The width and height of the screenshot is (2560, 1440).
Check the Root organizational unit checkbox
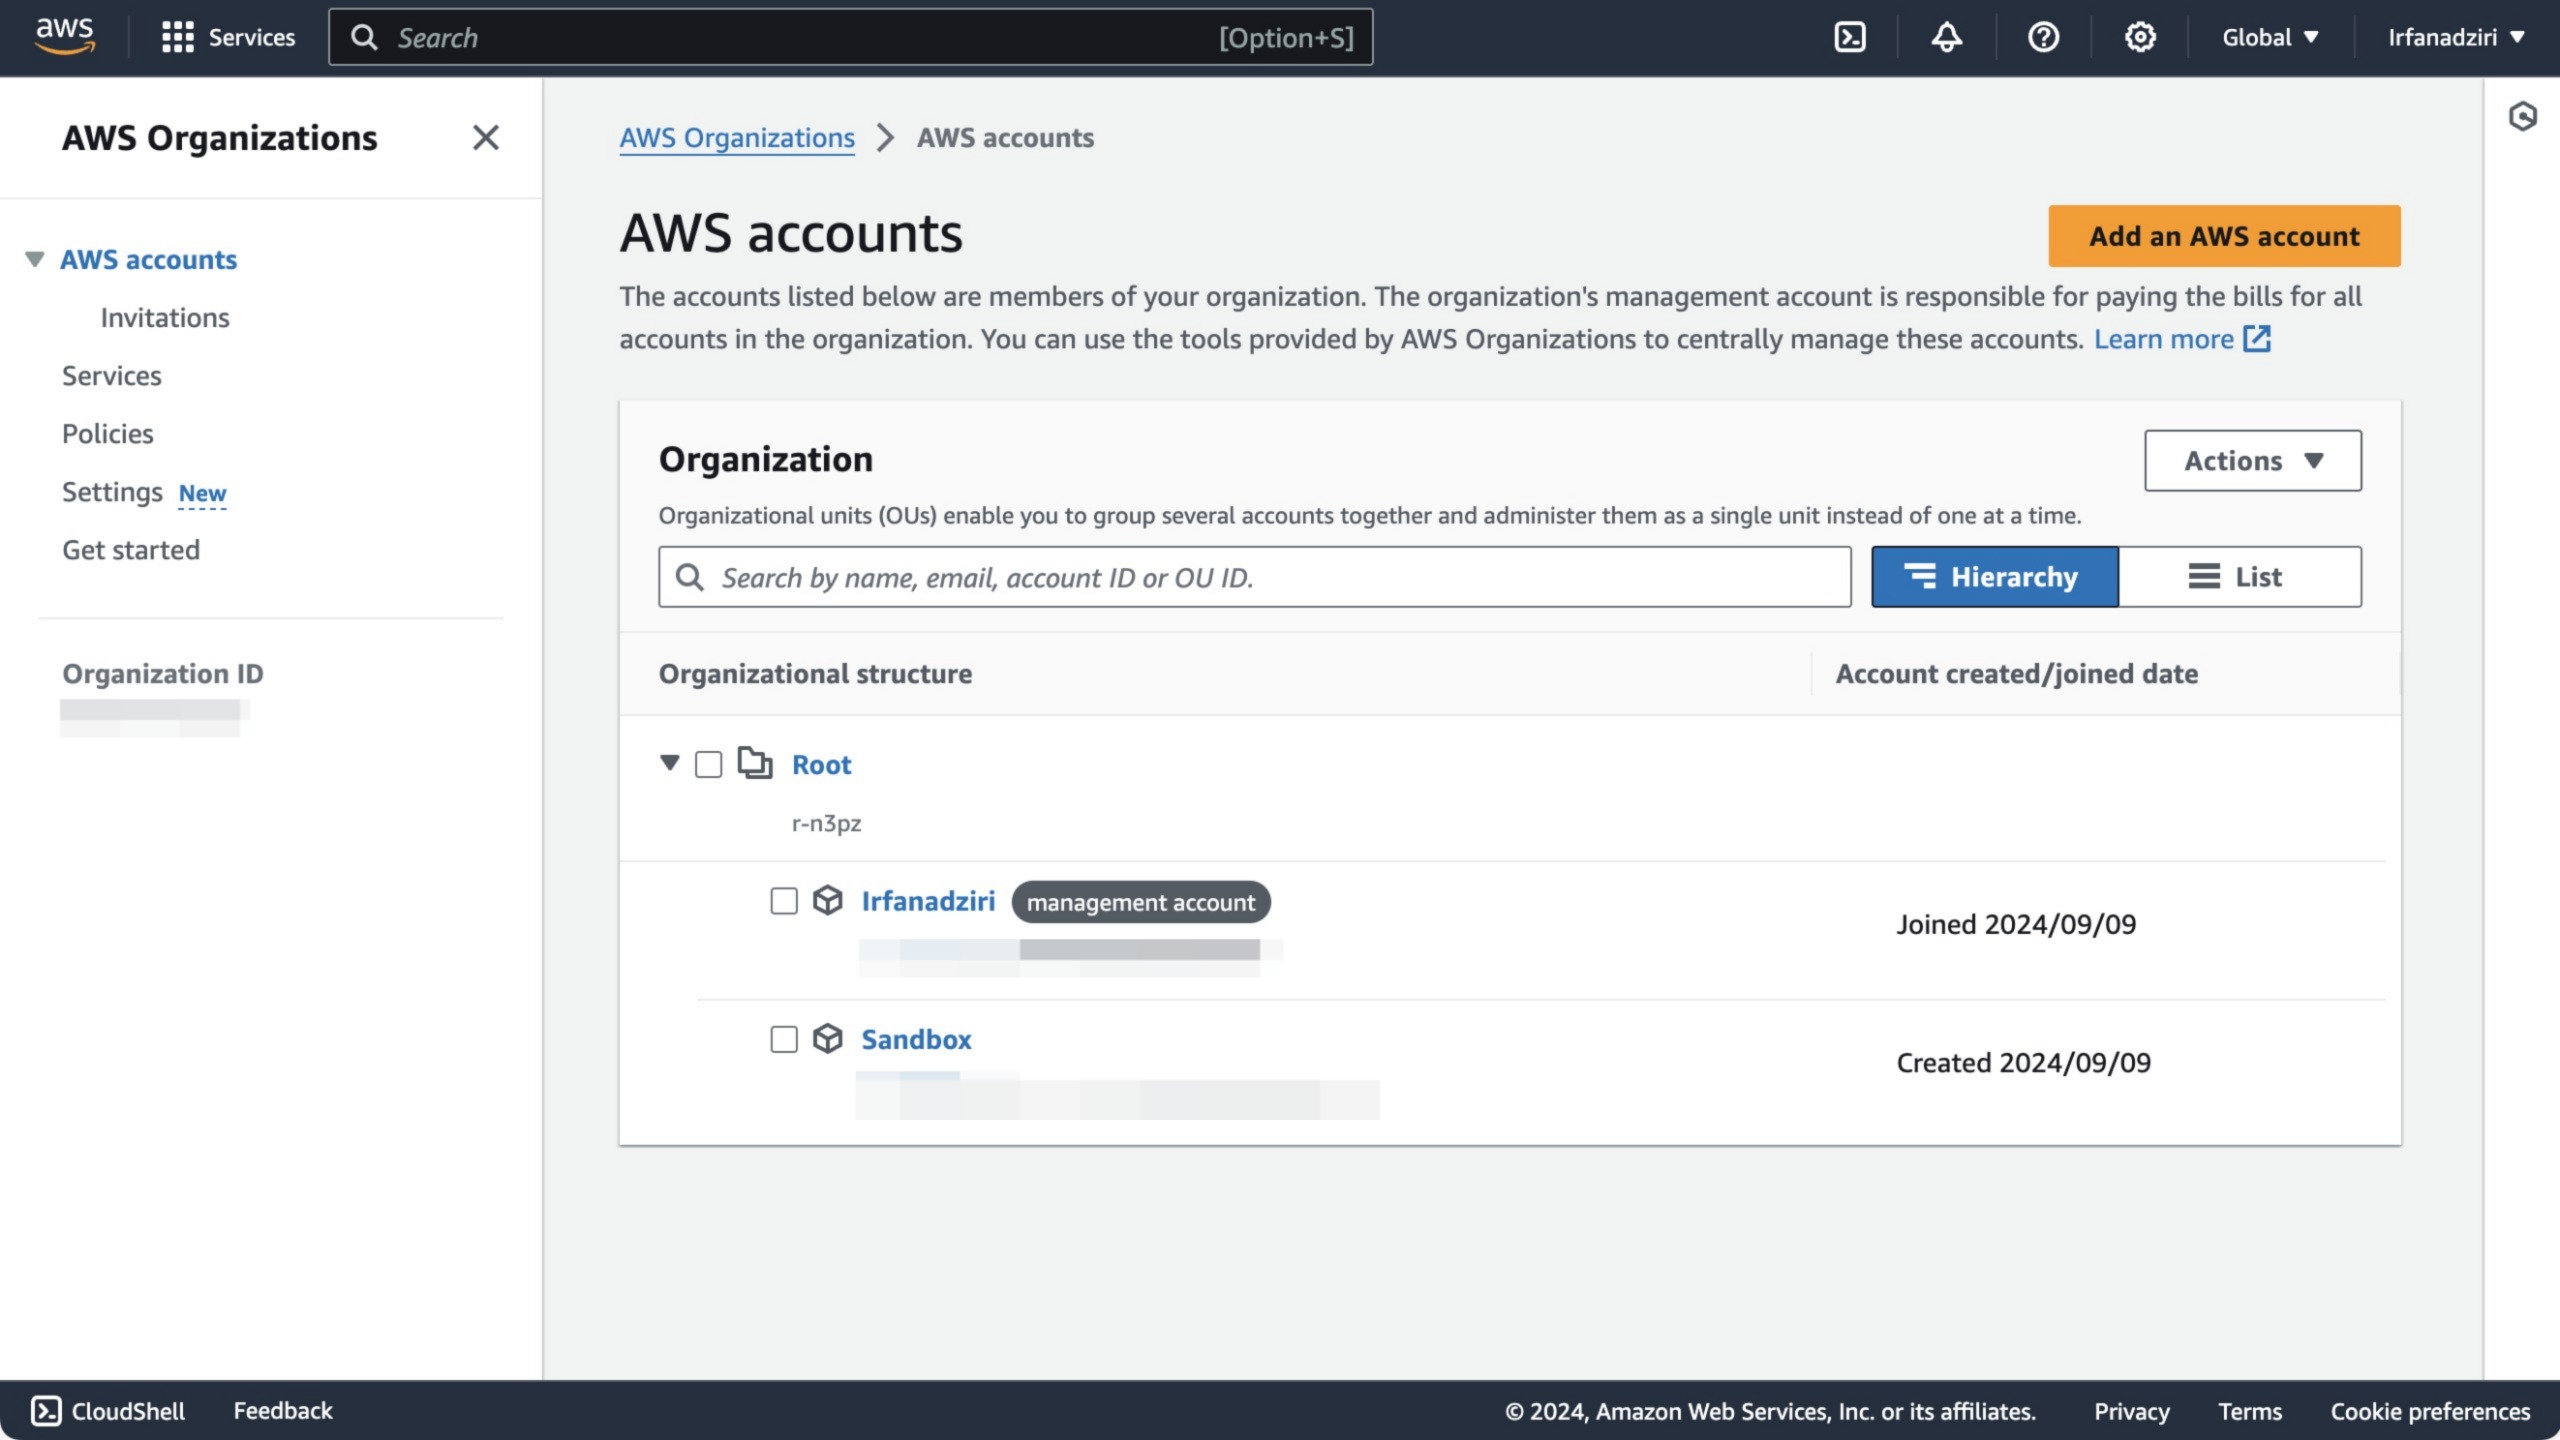tap(709, 763)
